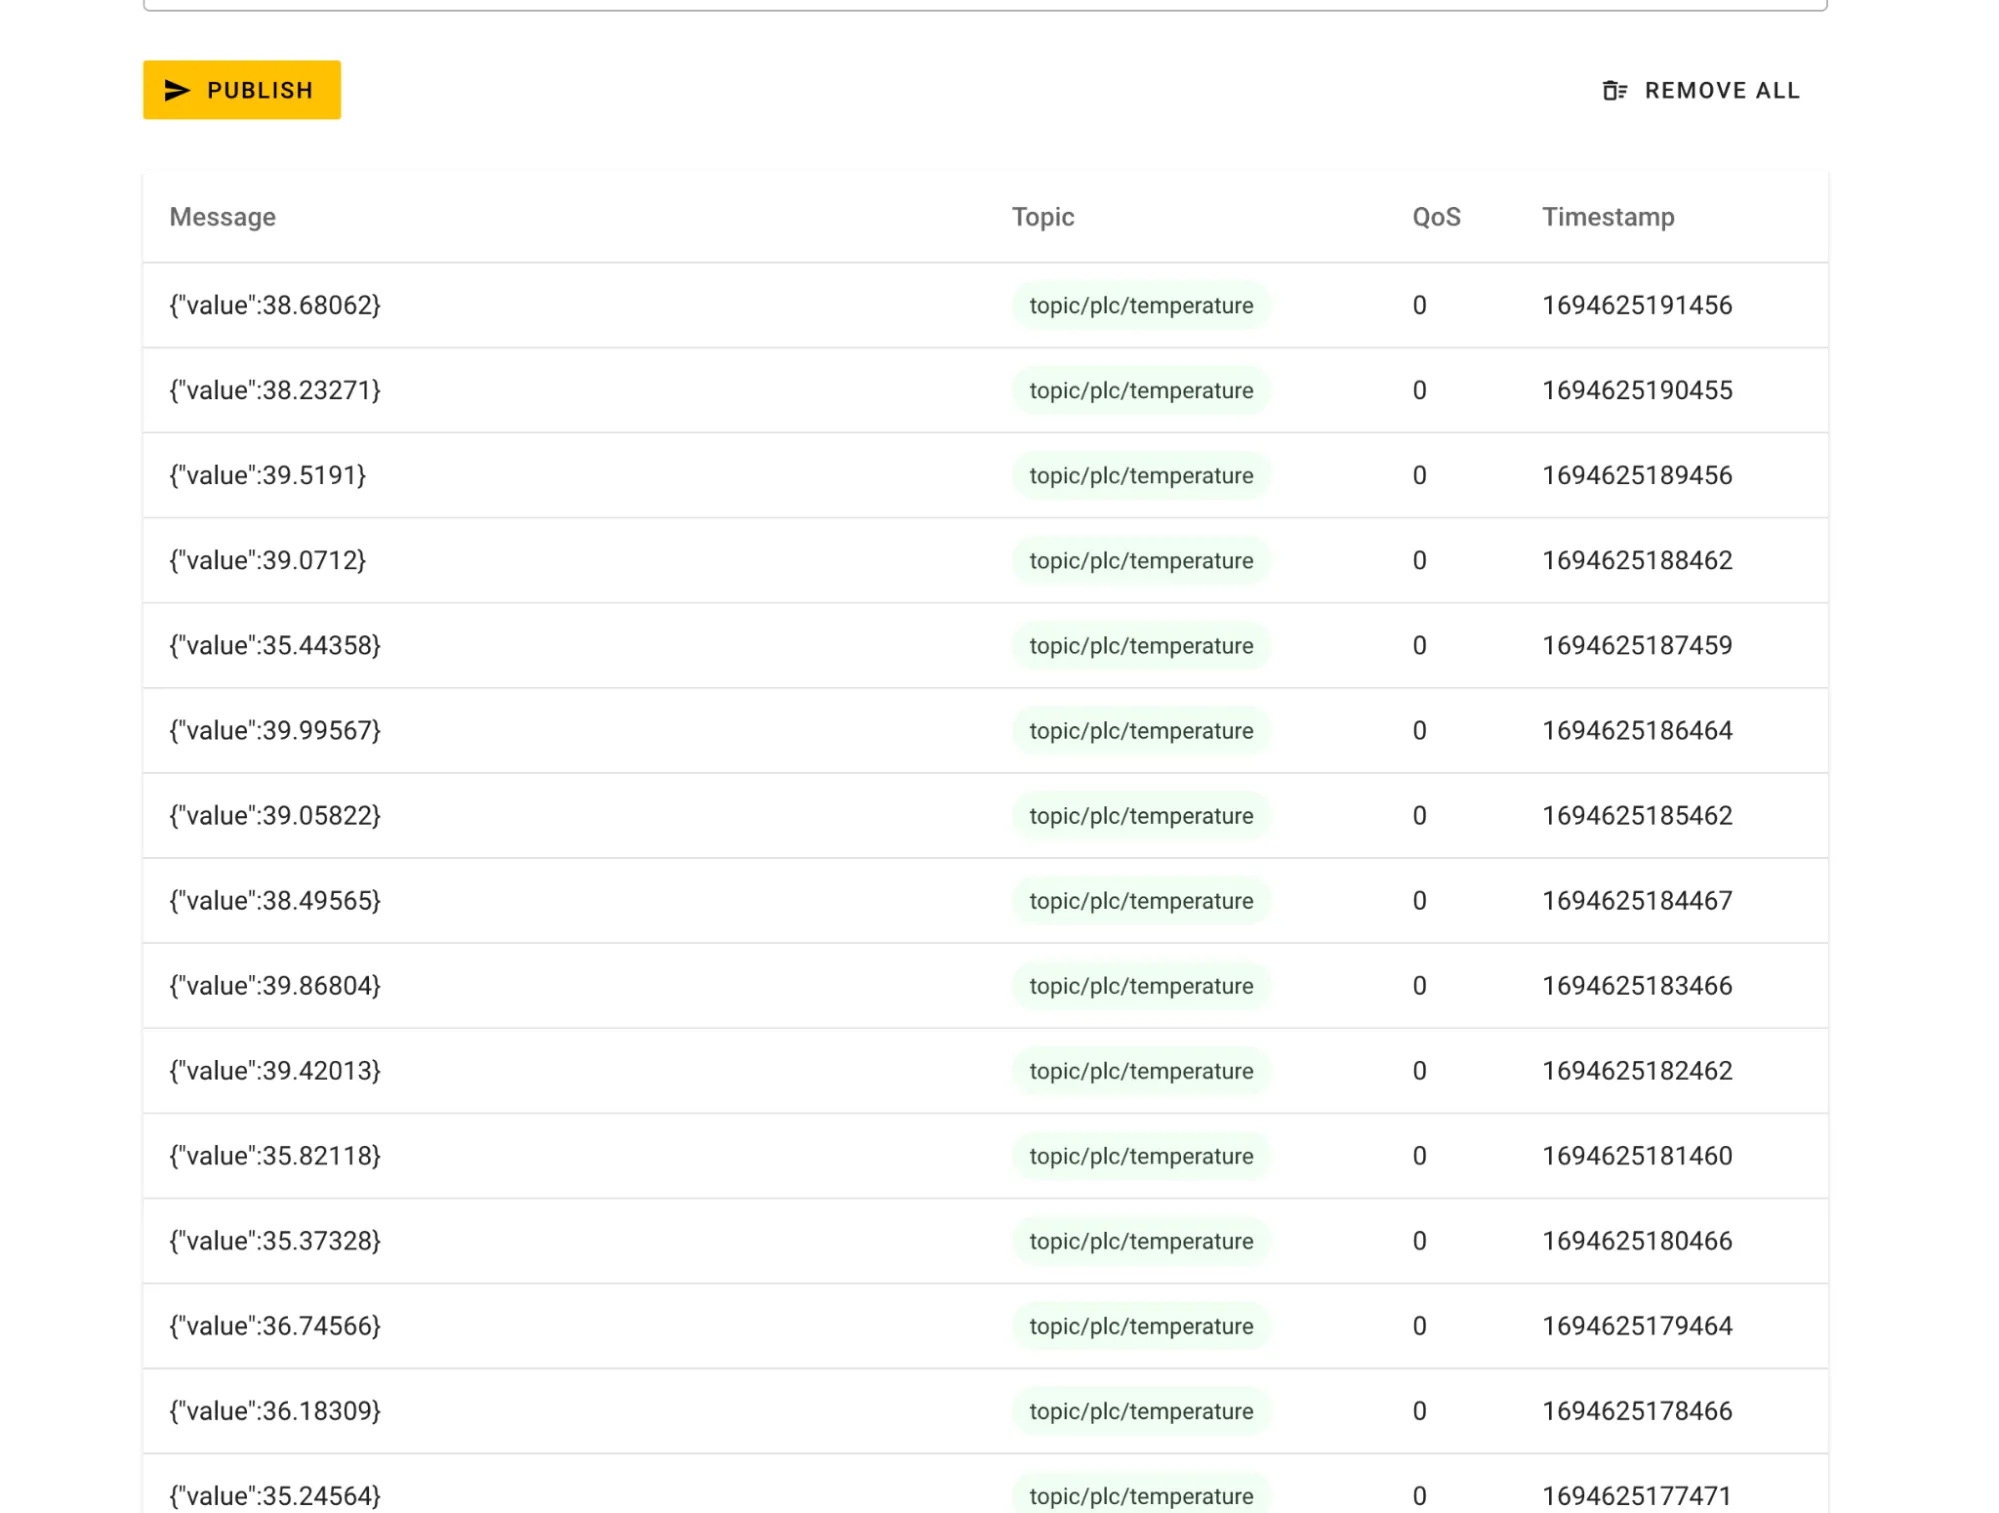Select message {"value":39.5191}
The width and height of the screenshot is (1999, 1513).
(267, 475)
